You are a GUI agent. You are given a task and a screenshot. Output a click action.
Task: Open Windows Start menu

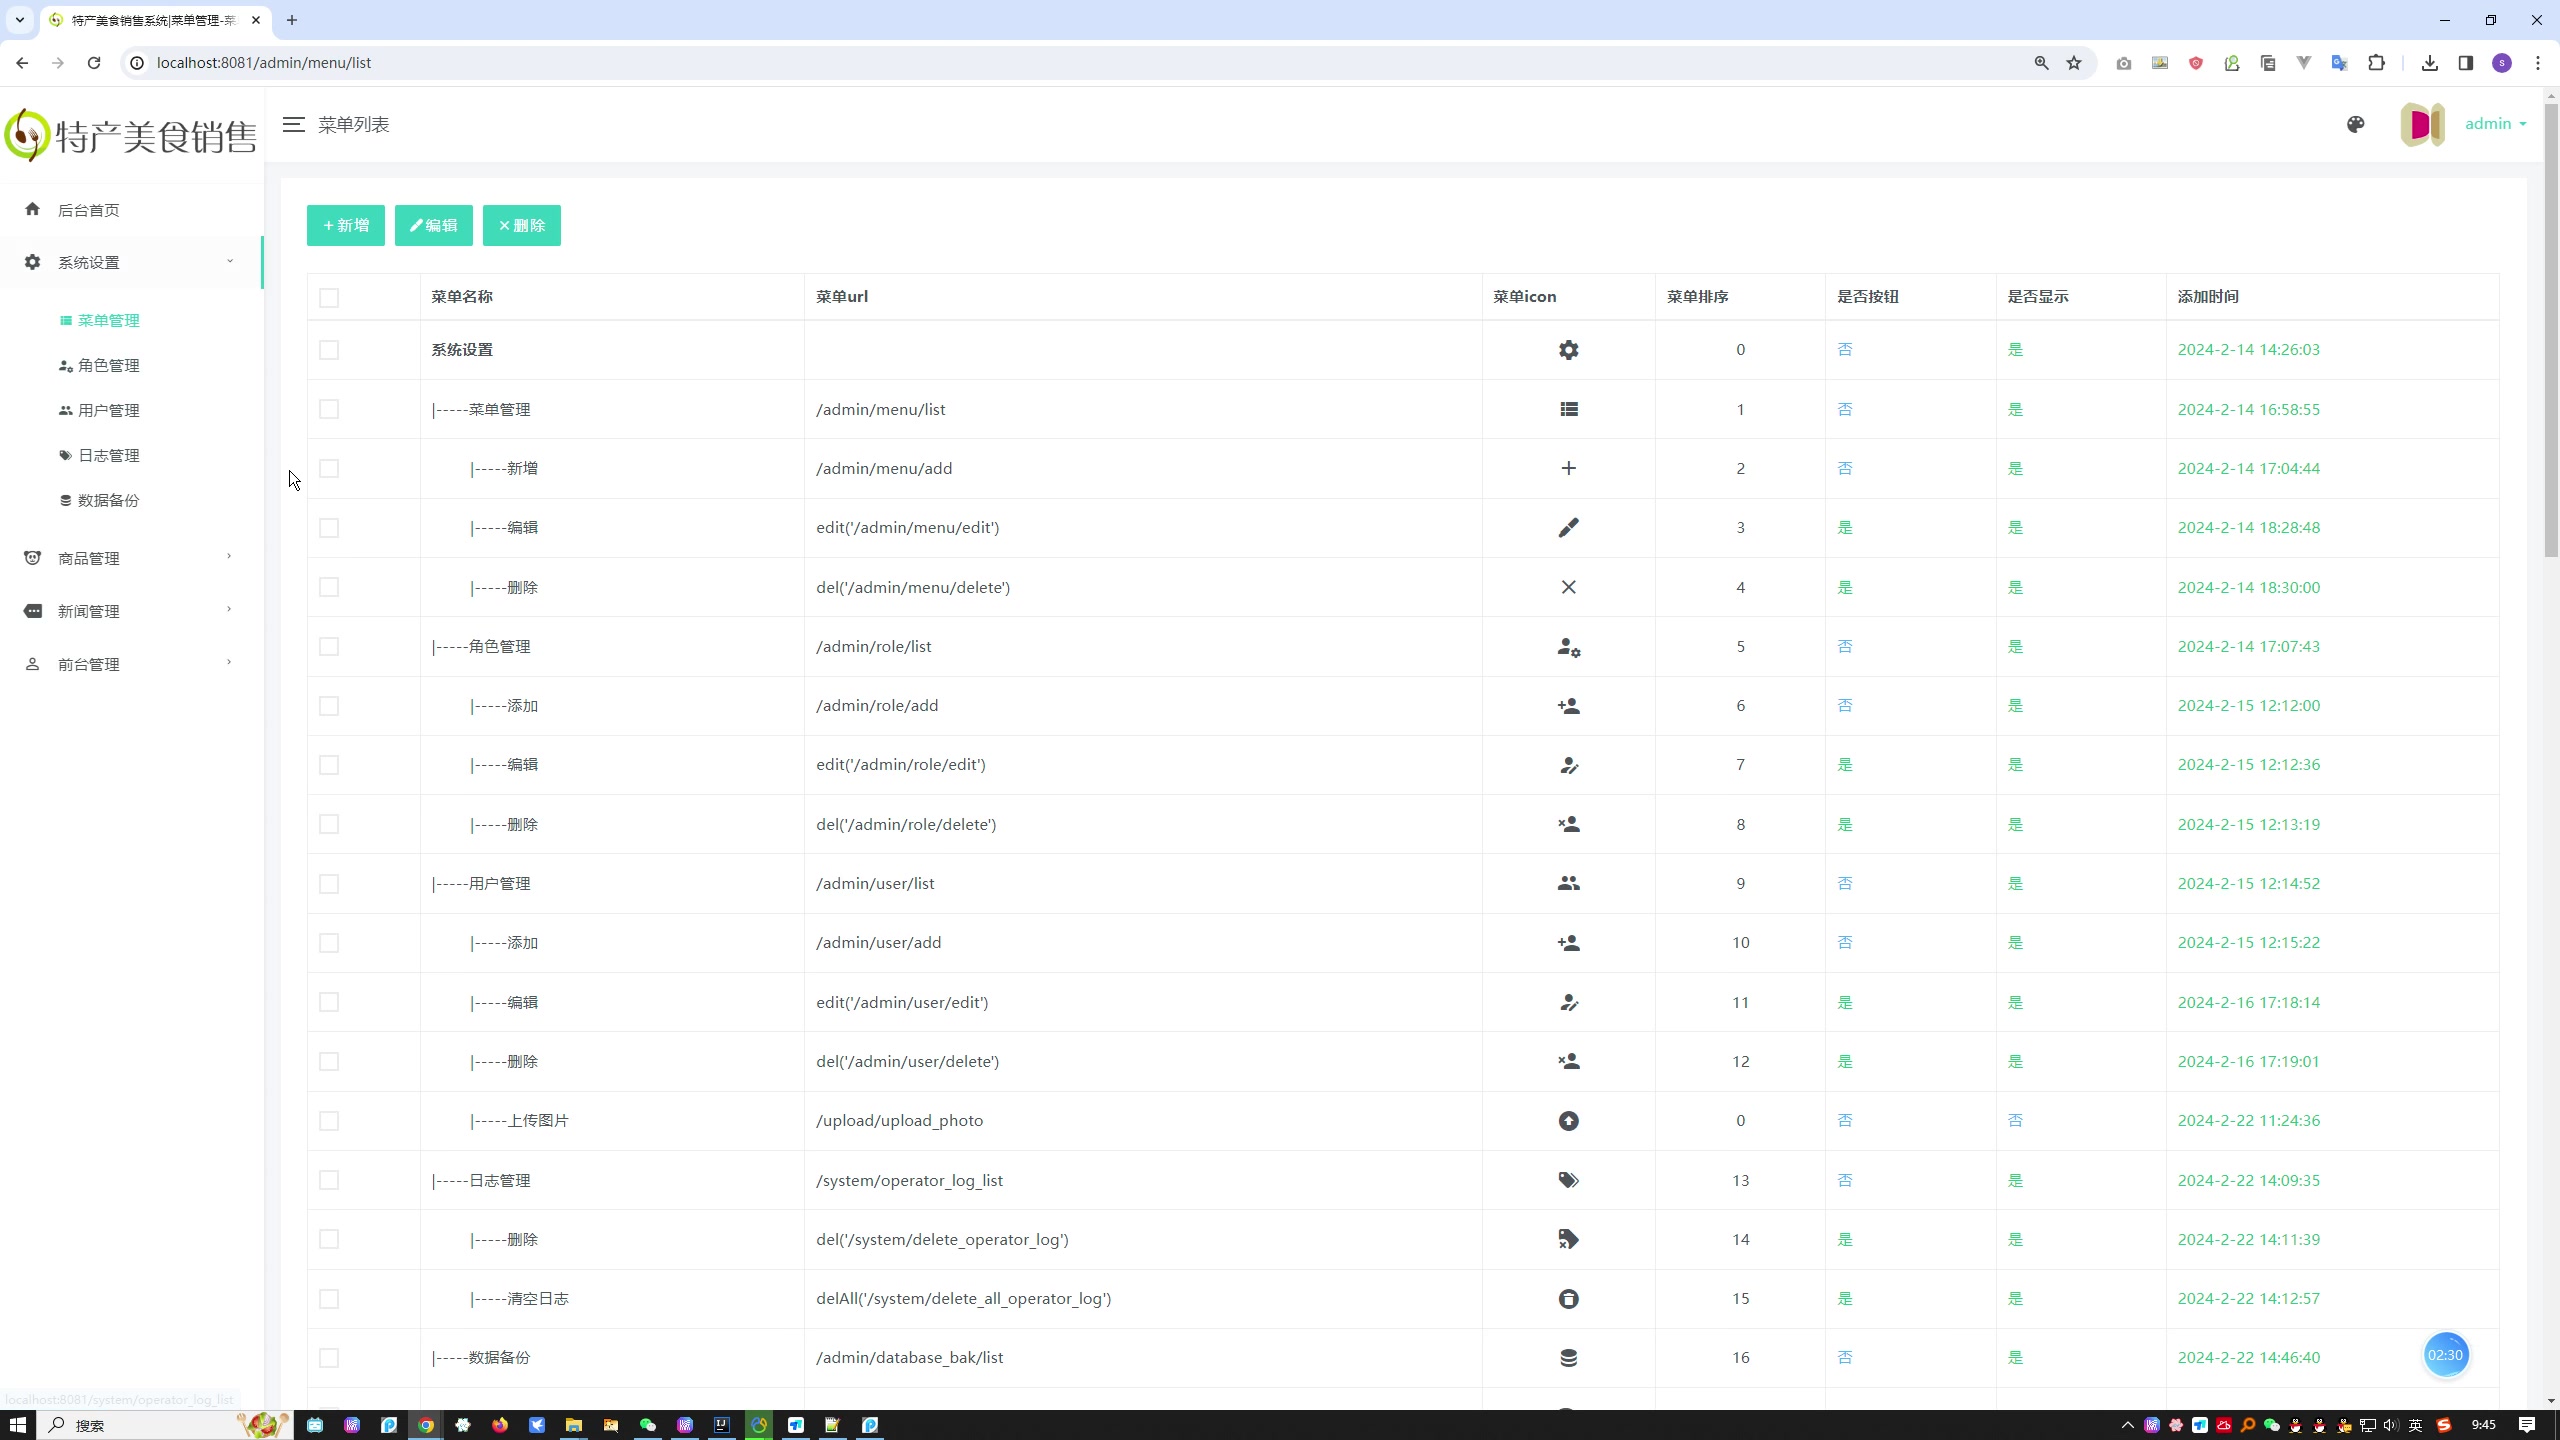click(x=17, y=1425)
